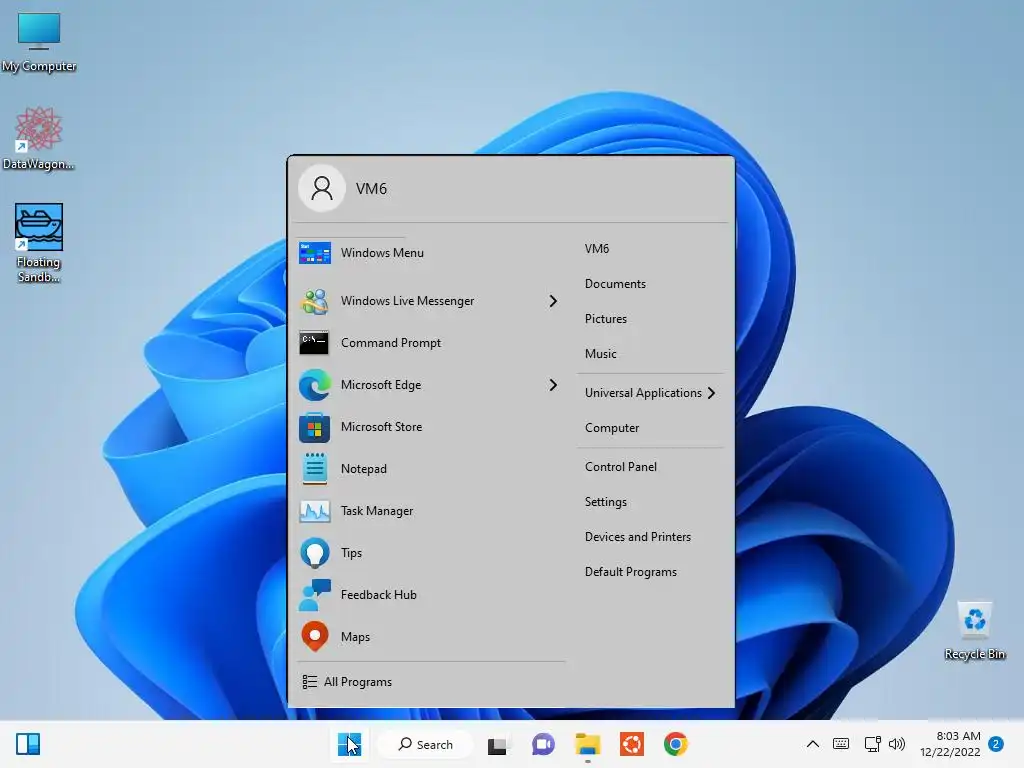The image size is (1024, 768).
Task: Show hidden icons in system tray
Action: (813, 744)
